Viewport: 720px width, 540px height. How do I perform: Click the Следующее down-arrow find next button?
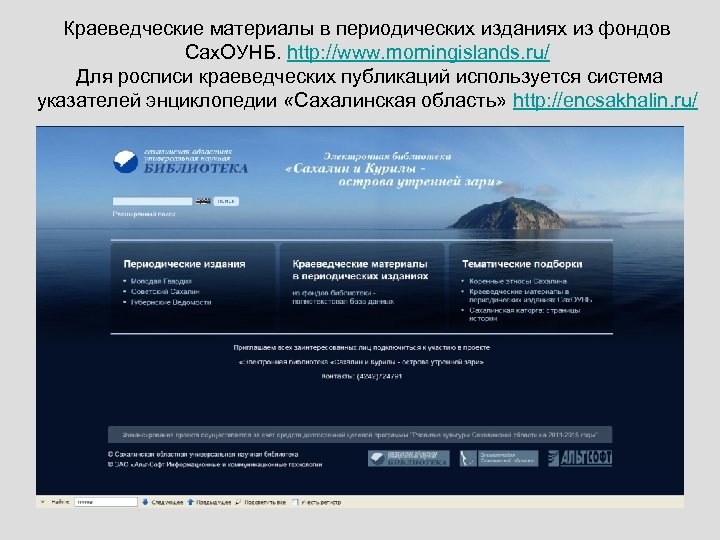click(162, 502)
